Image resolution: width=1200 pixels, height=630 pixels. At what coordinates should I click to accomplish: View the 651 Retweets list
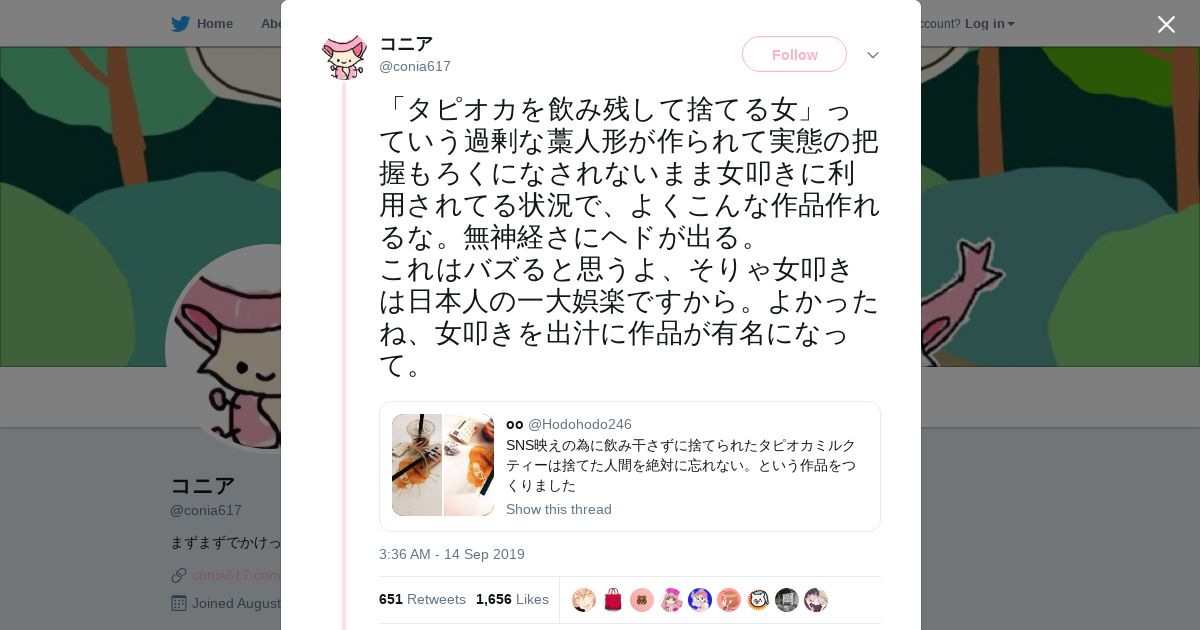(422, 599)
